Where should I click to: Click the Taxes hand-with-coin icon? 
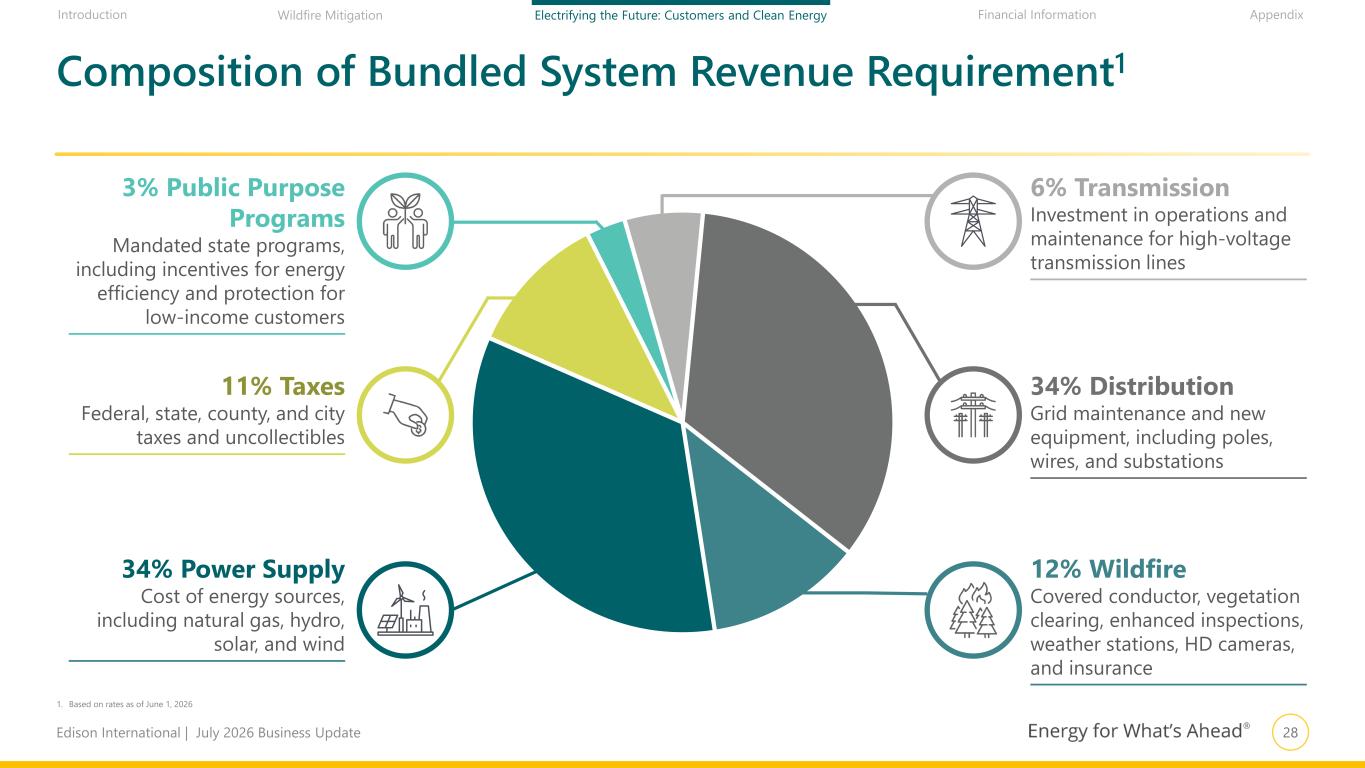[x=406, y=415]
